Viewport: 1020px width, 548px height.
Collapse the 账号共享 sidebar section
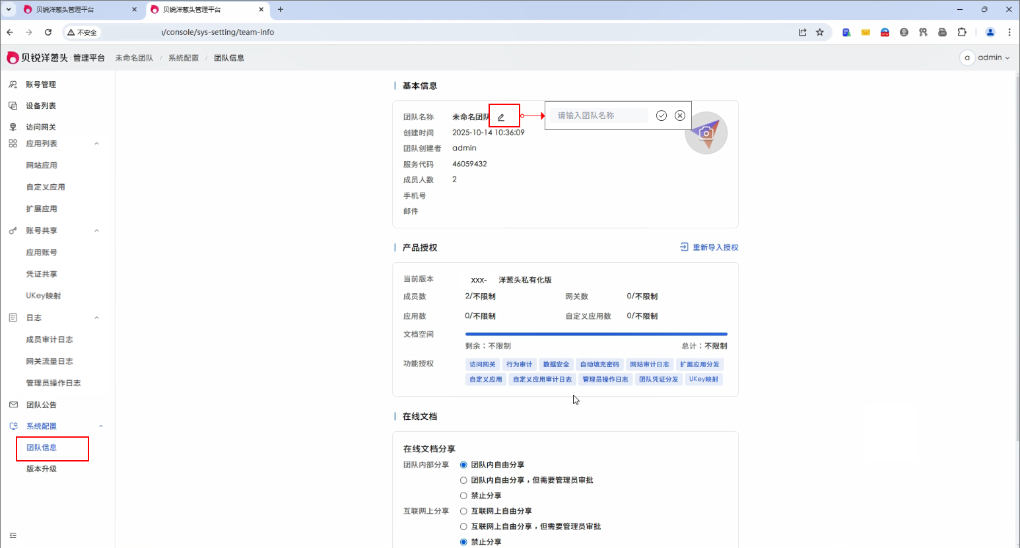click(97, 230)
